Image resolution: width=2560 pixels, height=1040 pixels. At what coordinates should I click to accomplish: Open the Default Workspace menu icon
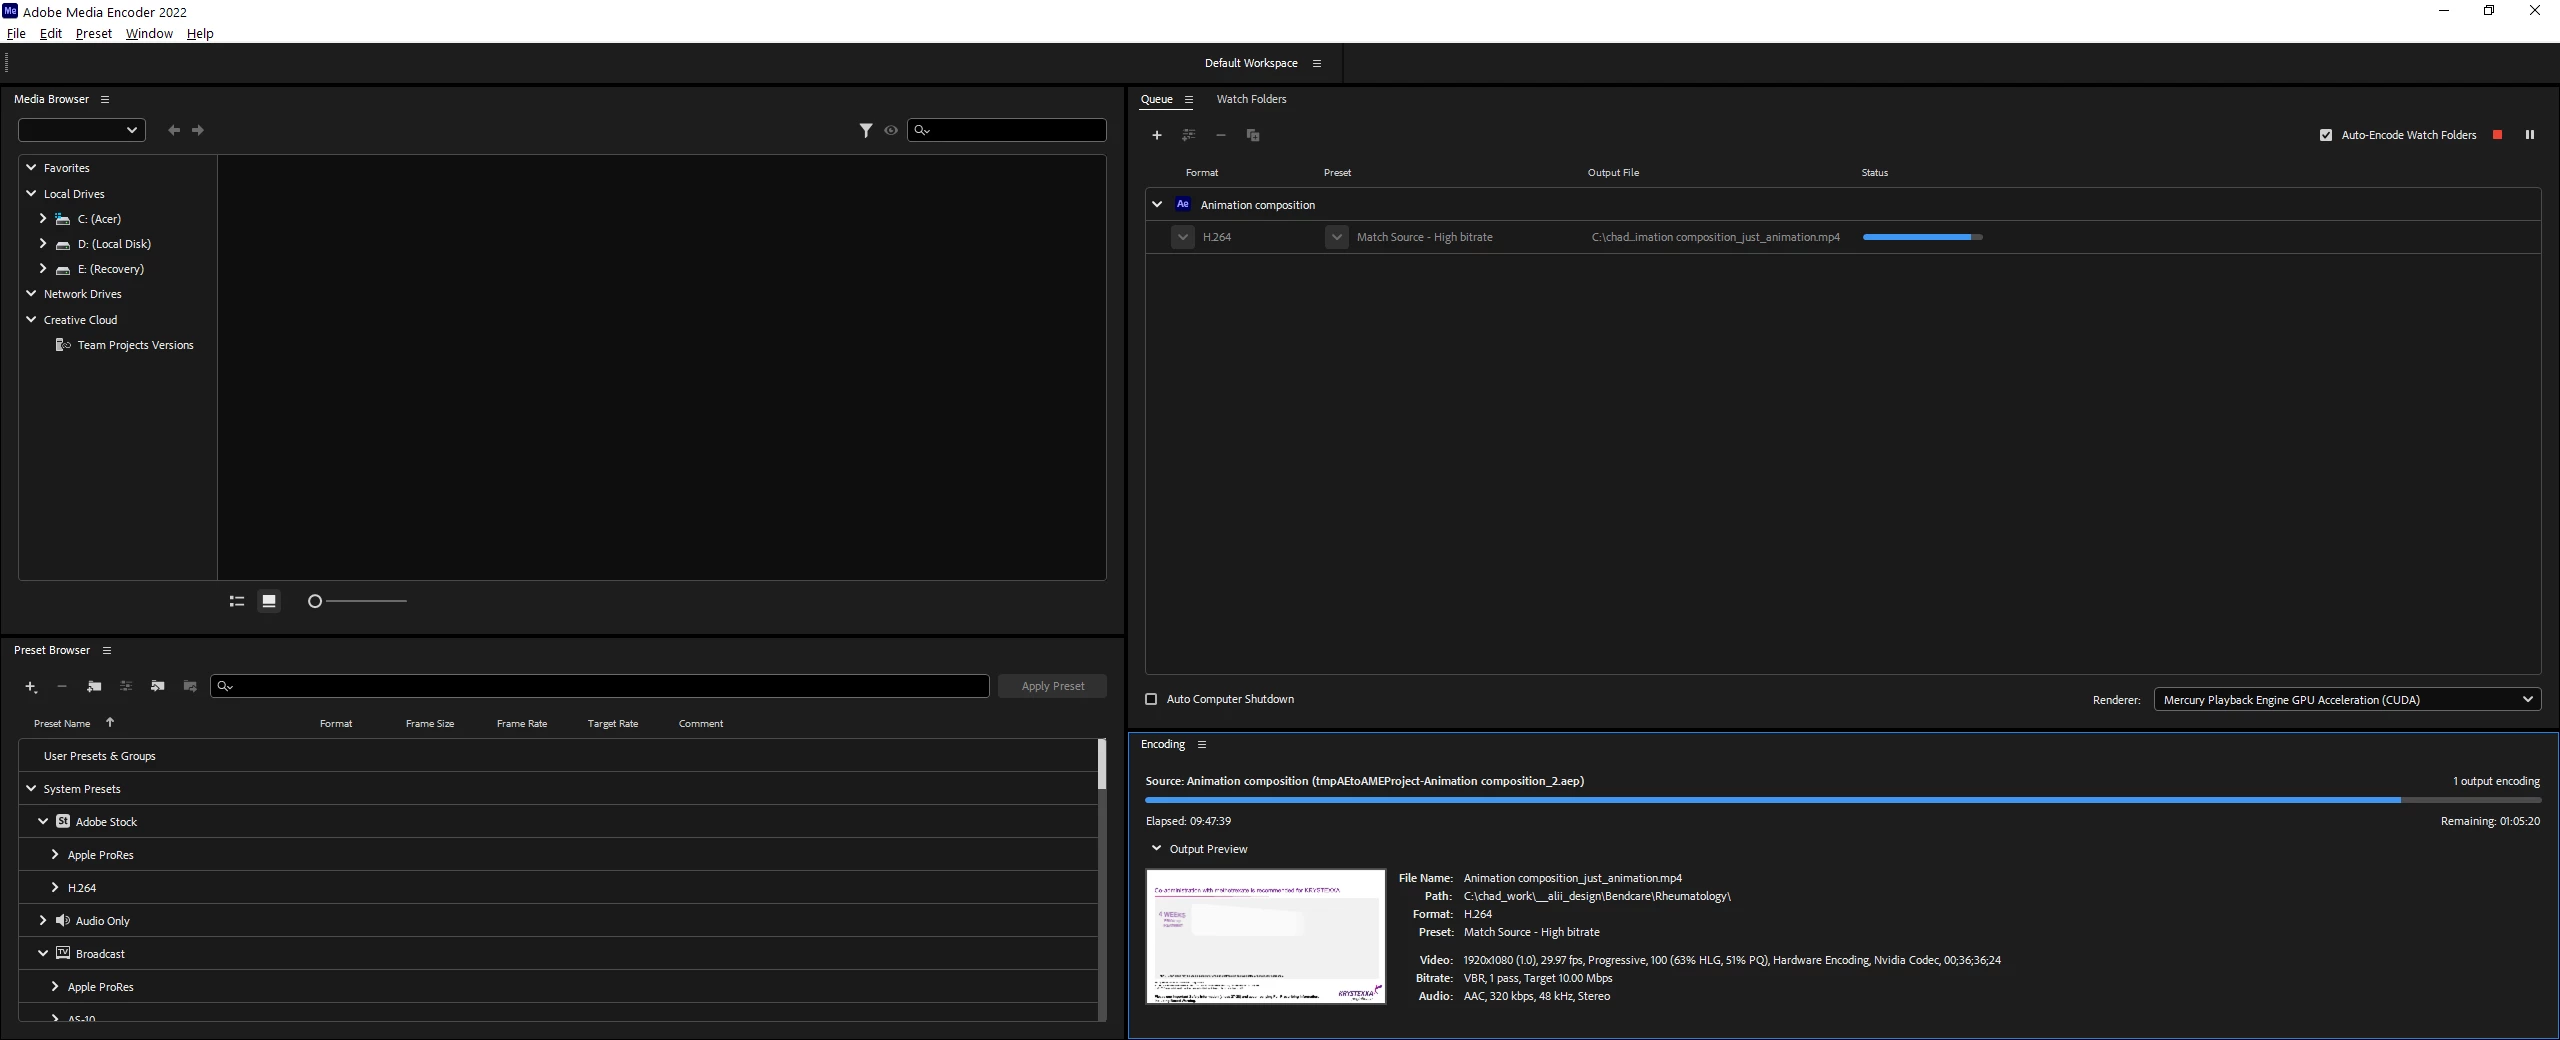(x=1317, y=63)
